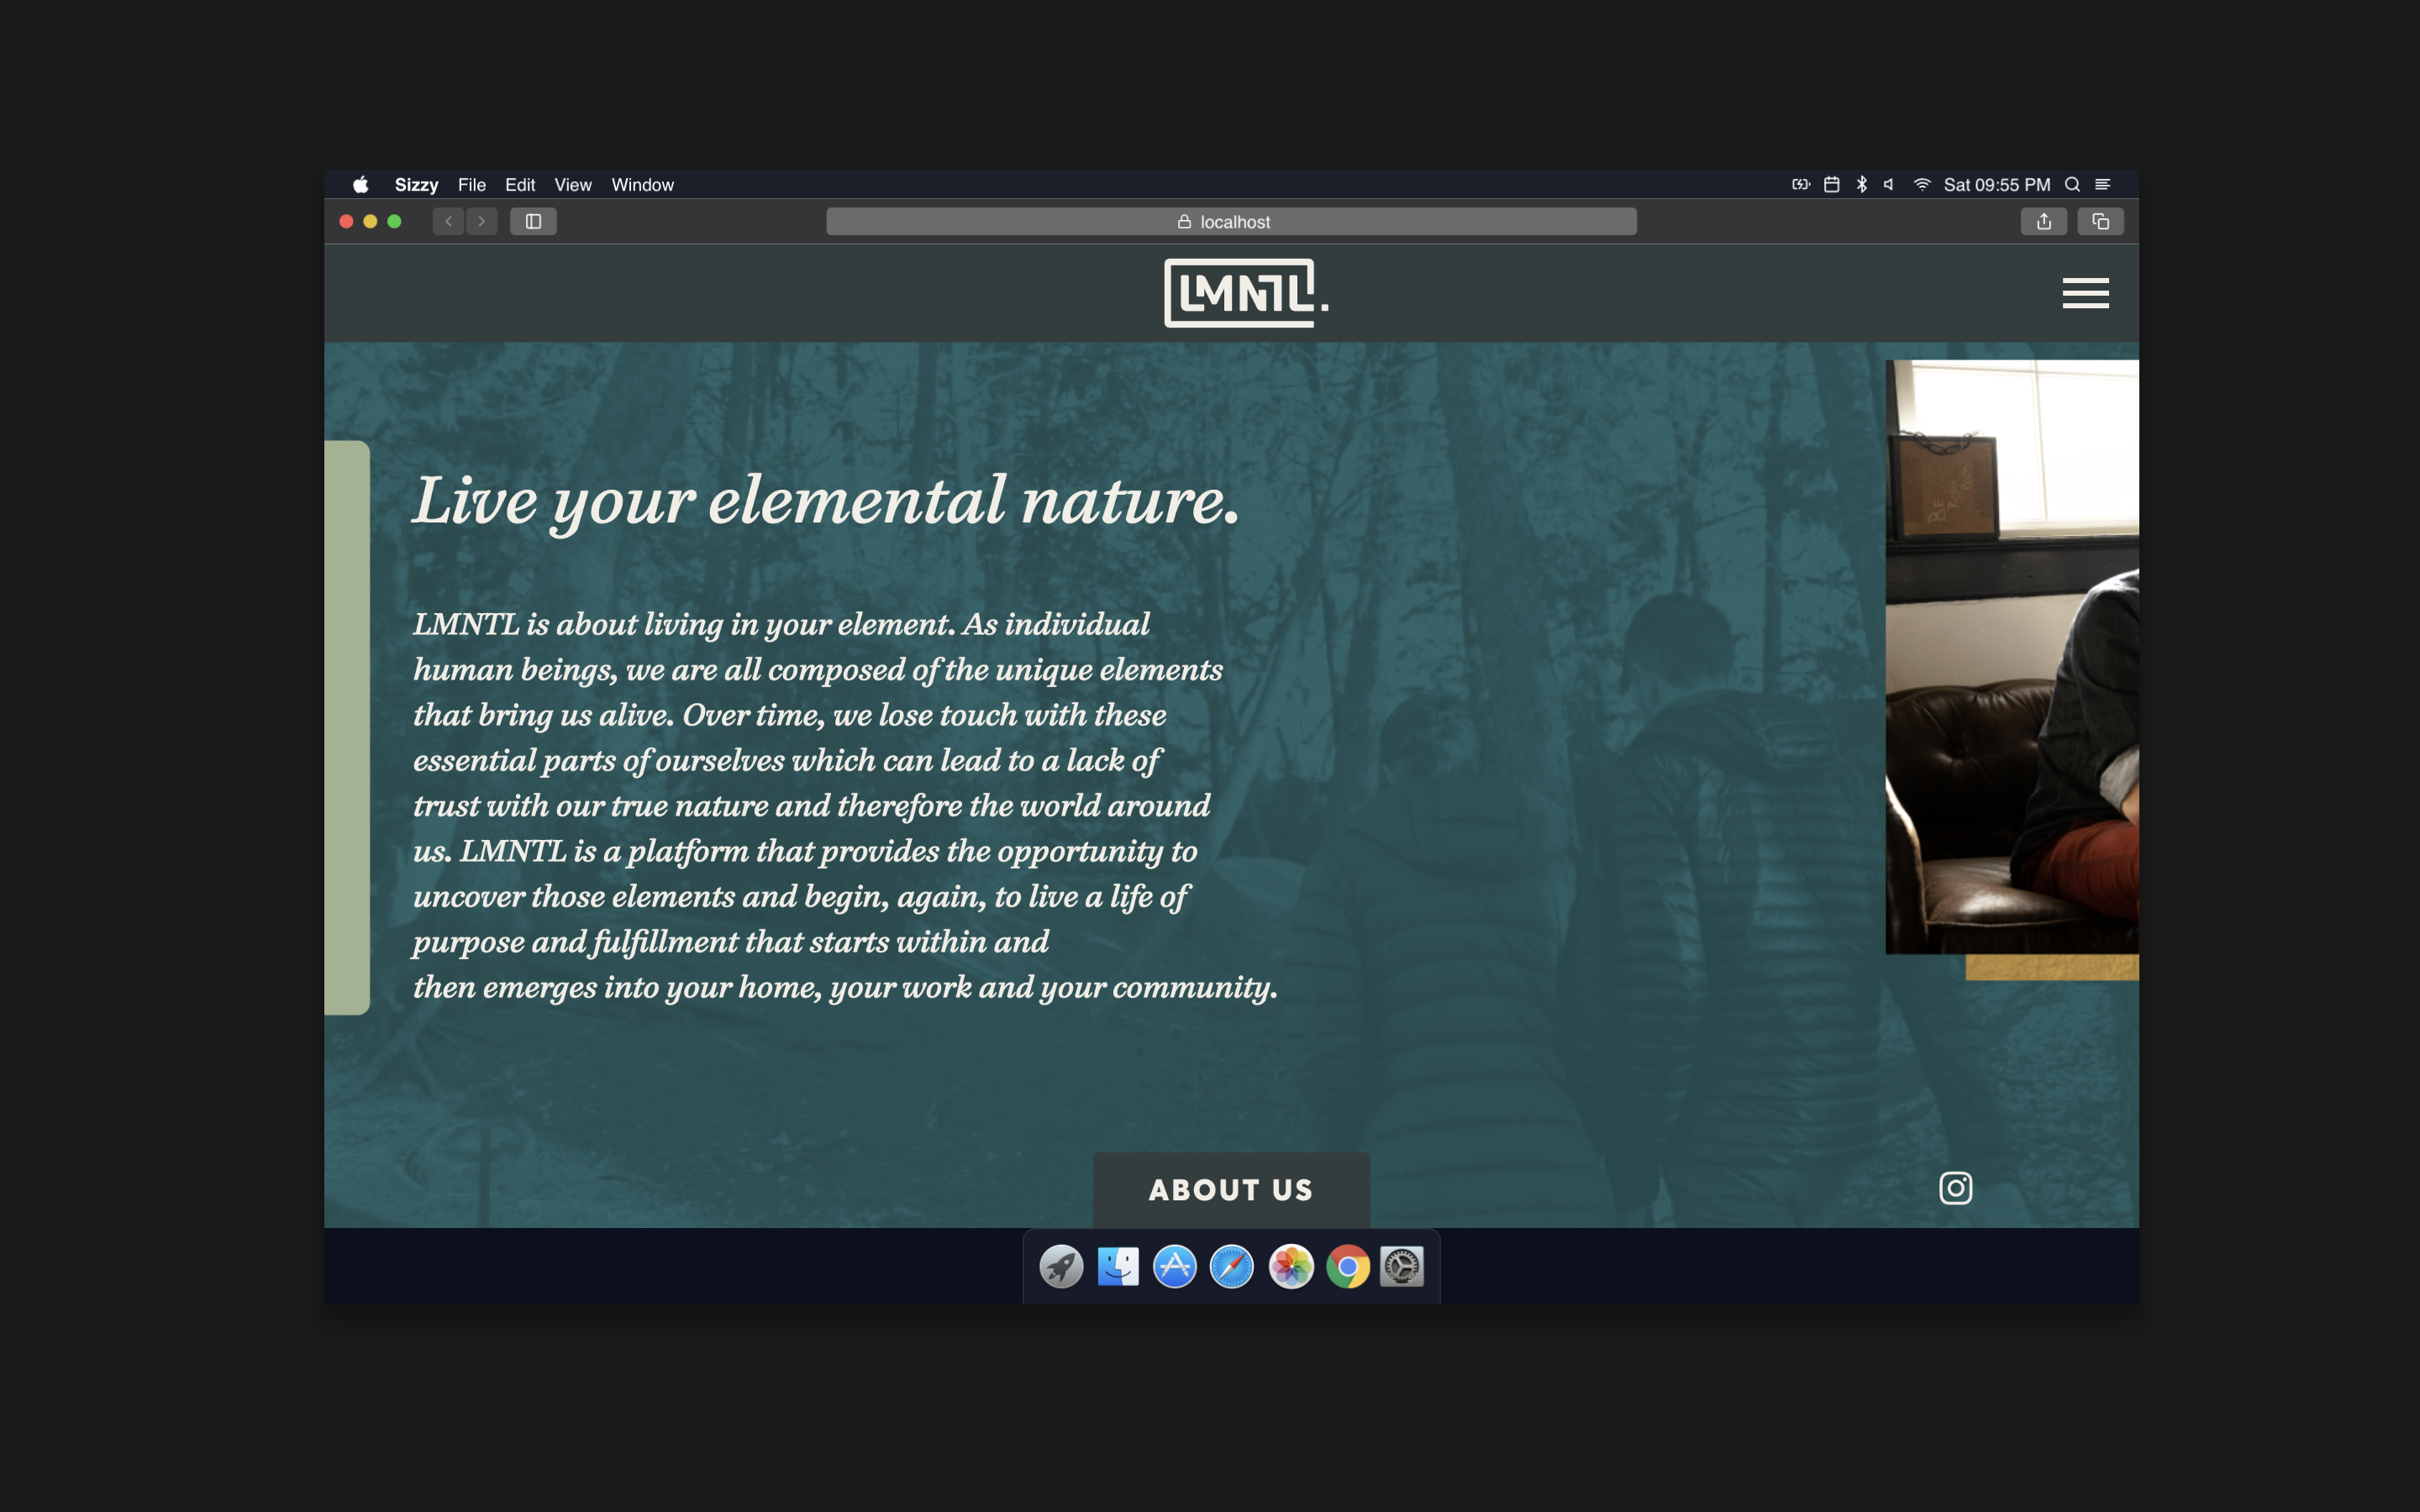Click the Wi-Fi status icon
Viewport: 2420px width, 1512px height.
click(1921, 185)
